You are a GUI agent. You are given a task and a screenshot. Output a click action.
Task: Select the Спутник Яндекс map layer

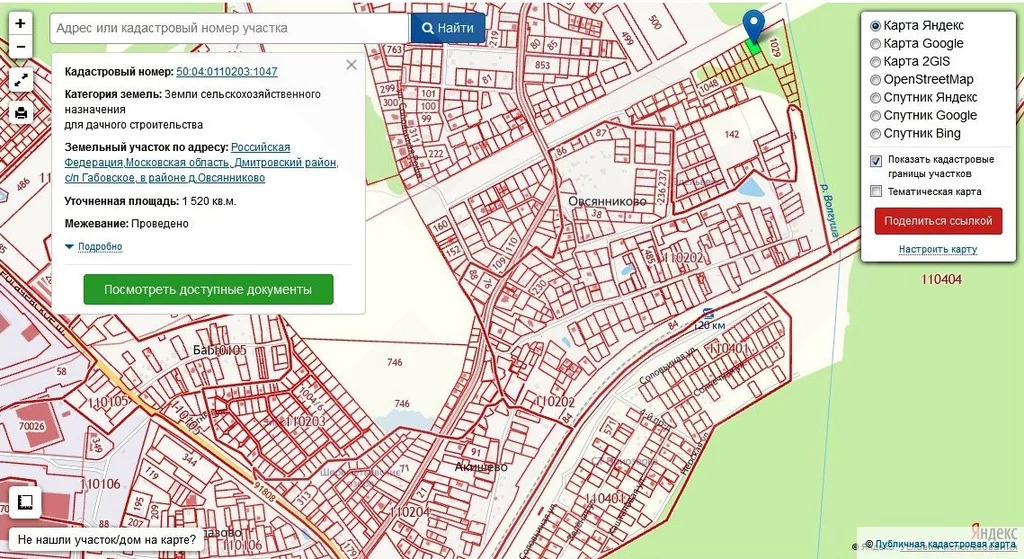(x=876, y=98)
